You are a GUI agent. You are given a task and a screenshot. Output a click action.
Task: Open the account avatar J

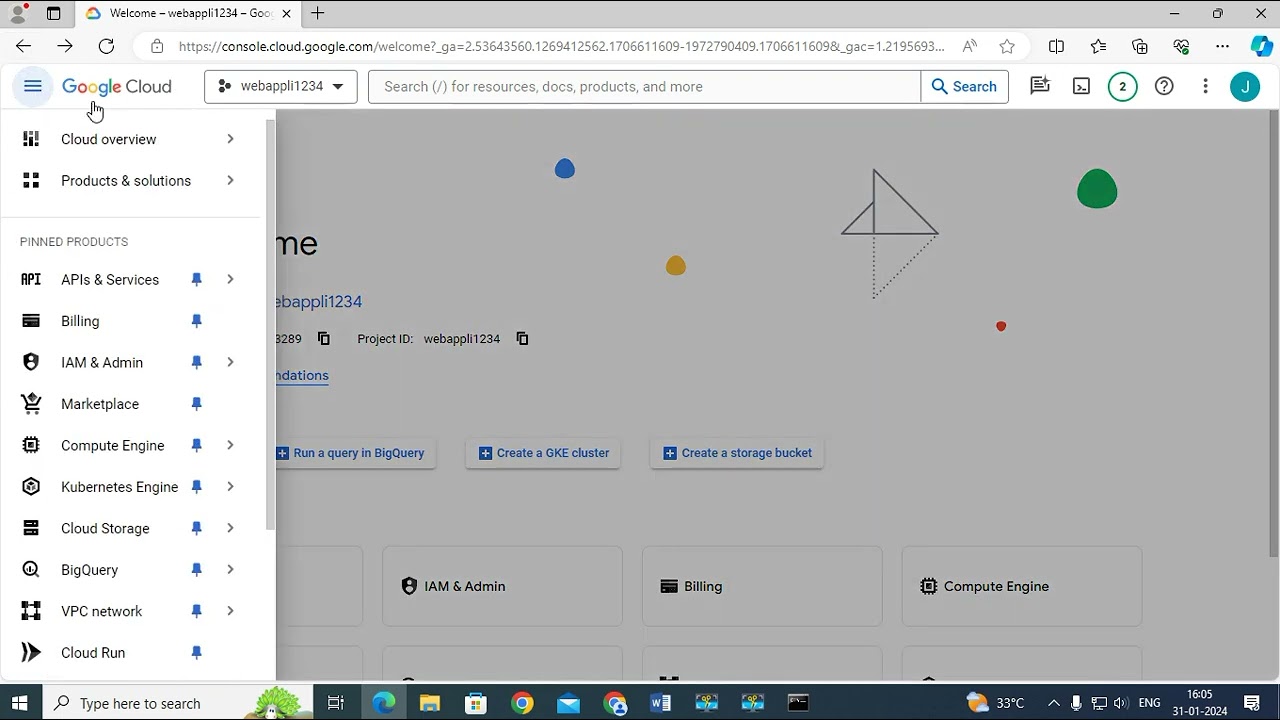point(1245,86)
